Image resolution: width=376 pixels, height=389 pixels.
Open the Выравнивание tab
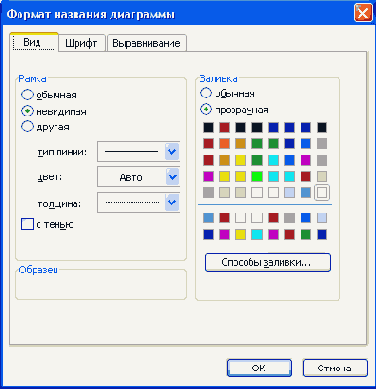[146, 43]
